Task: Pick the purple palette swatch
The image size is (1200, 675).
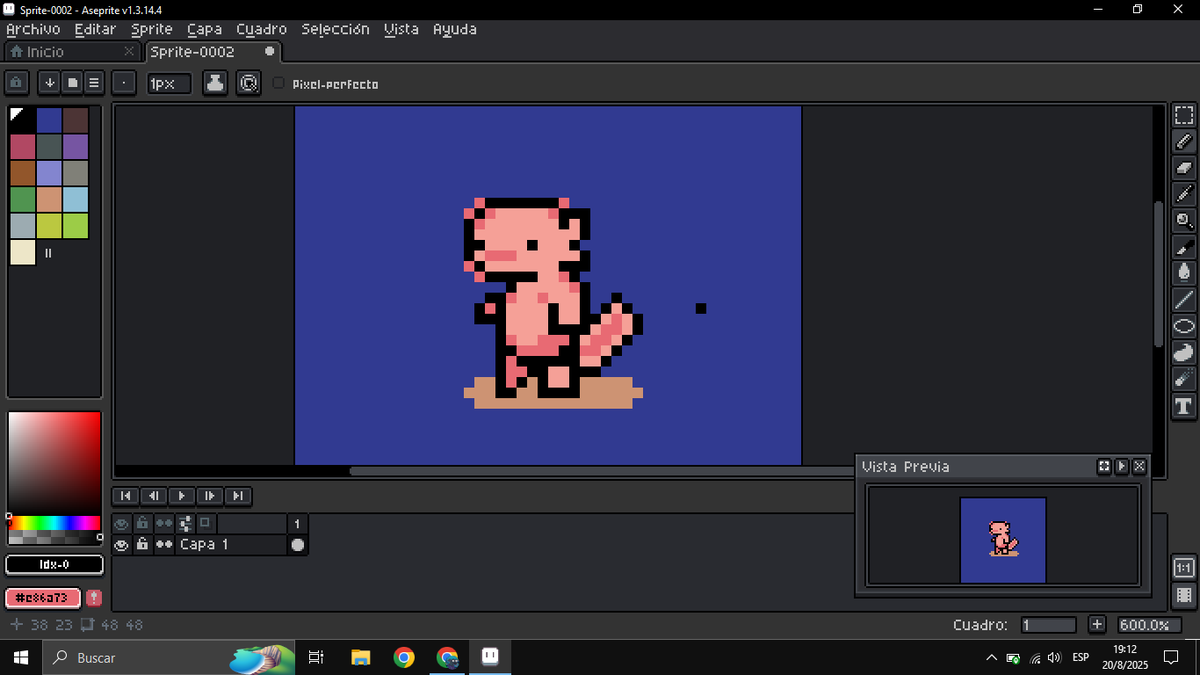Action: coord(76,146)
